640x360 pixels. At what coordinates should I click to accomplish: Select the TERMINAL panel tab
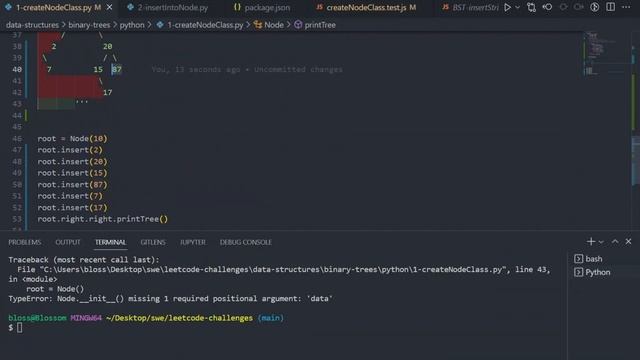(111, 242)
